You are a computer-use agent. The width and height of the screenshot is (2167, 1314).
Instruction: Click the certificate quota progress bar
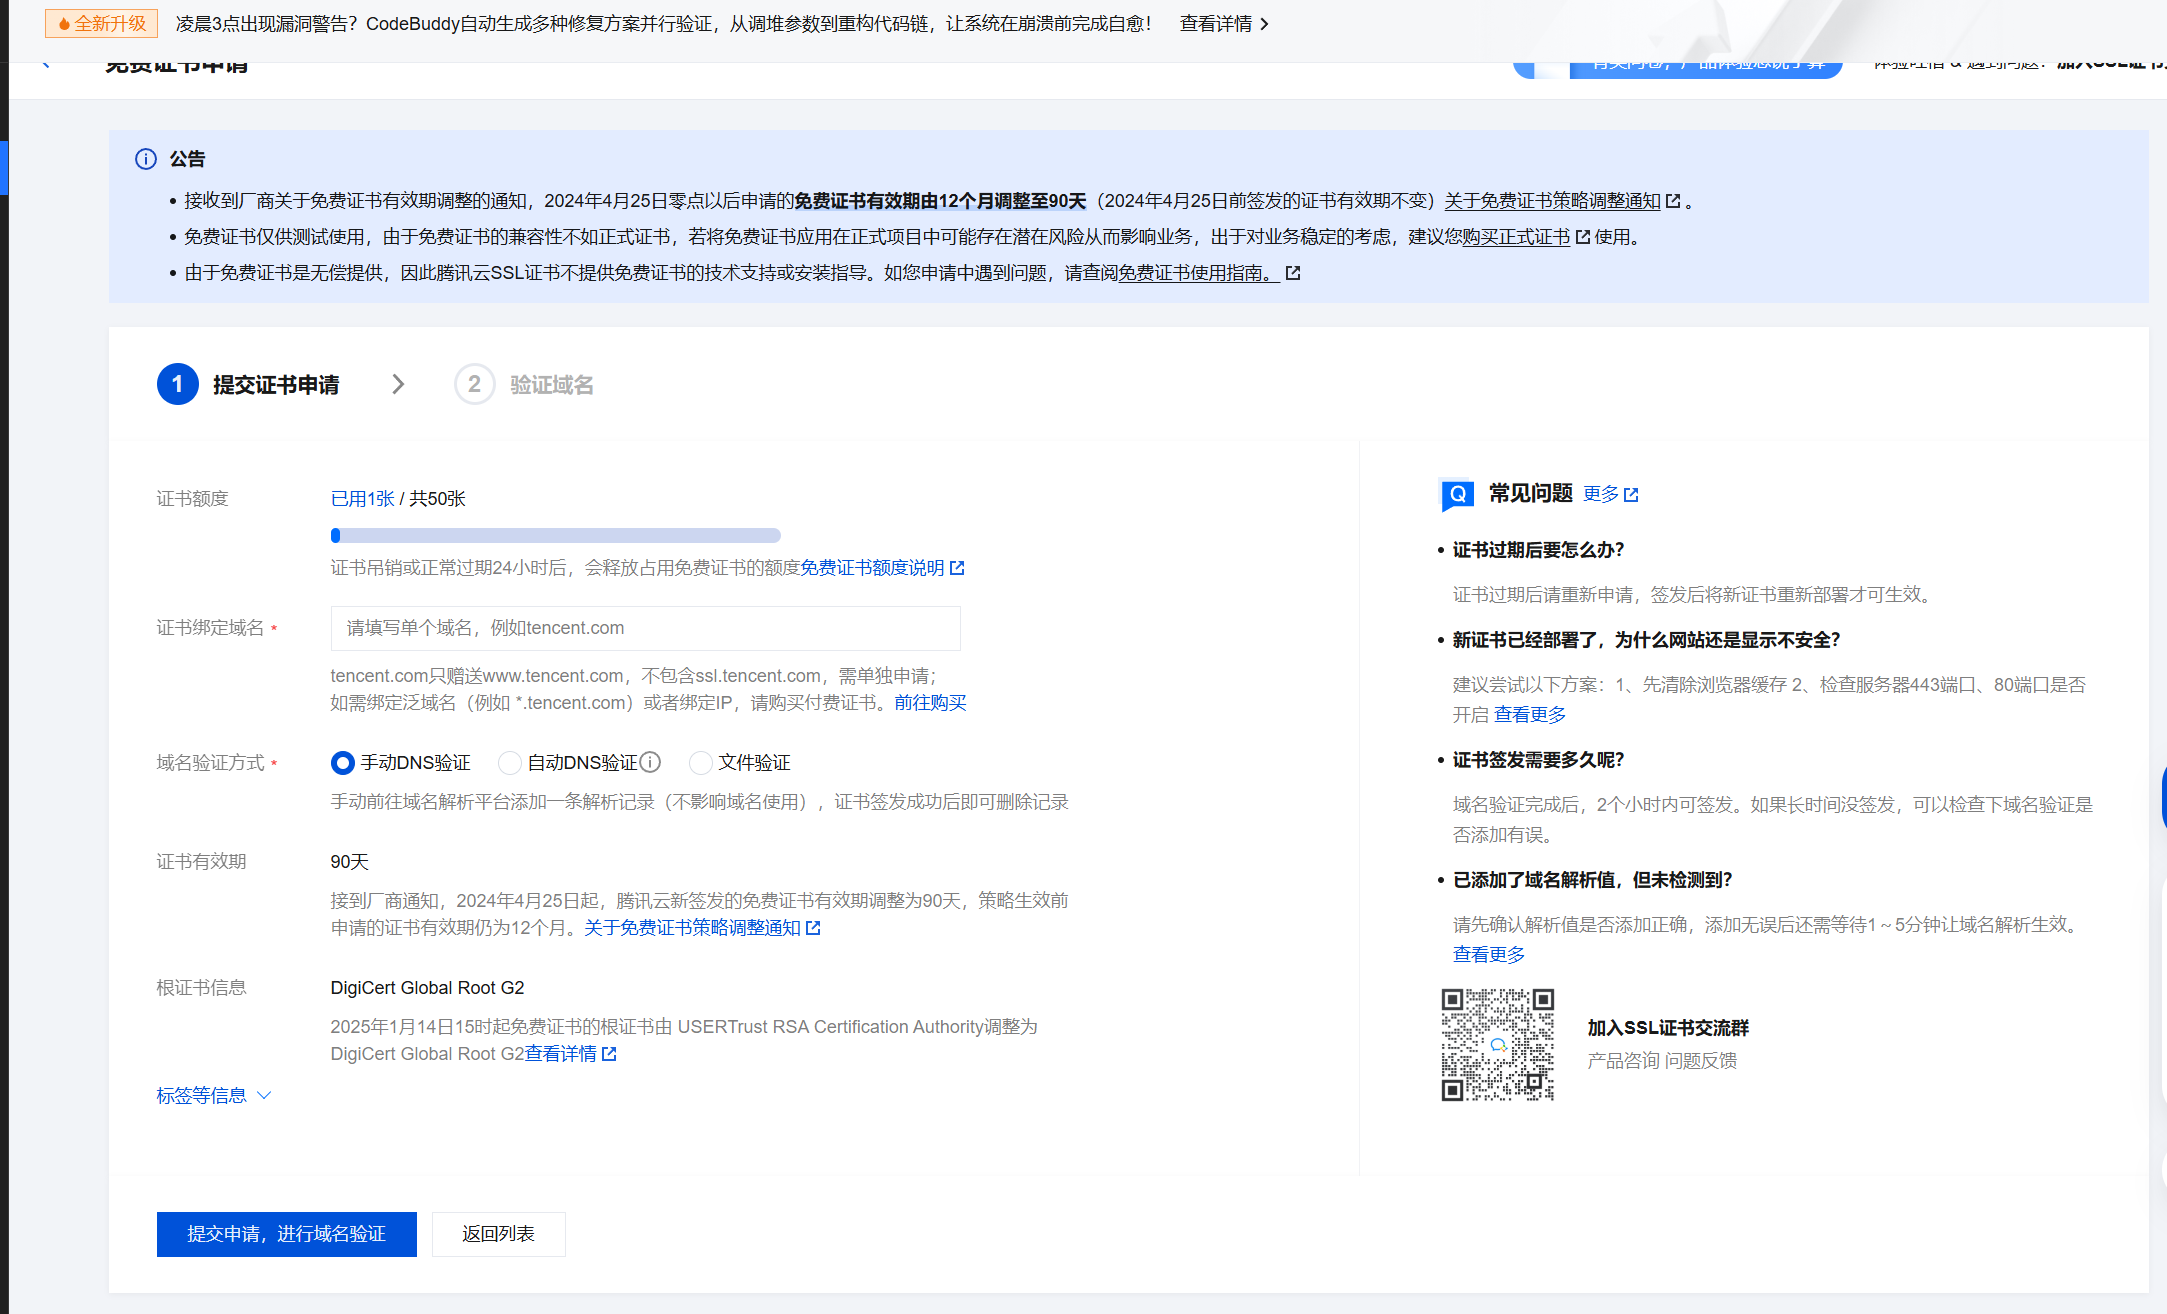click(555, 535)
